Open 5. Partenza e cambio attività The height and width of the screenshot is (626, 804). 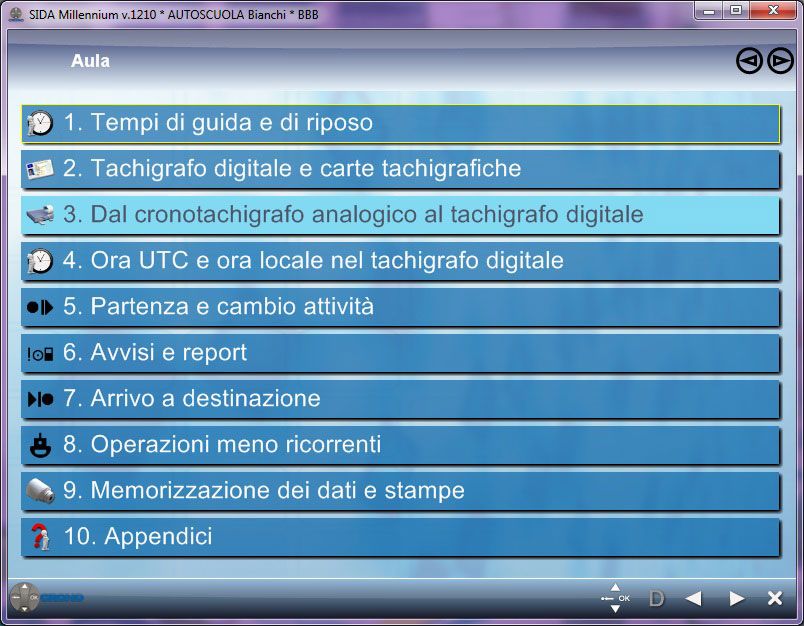click(x=400, y=307)
